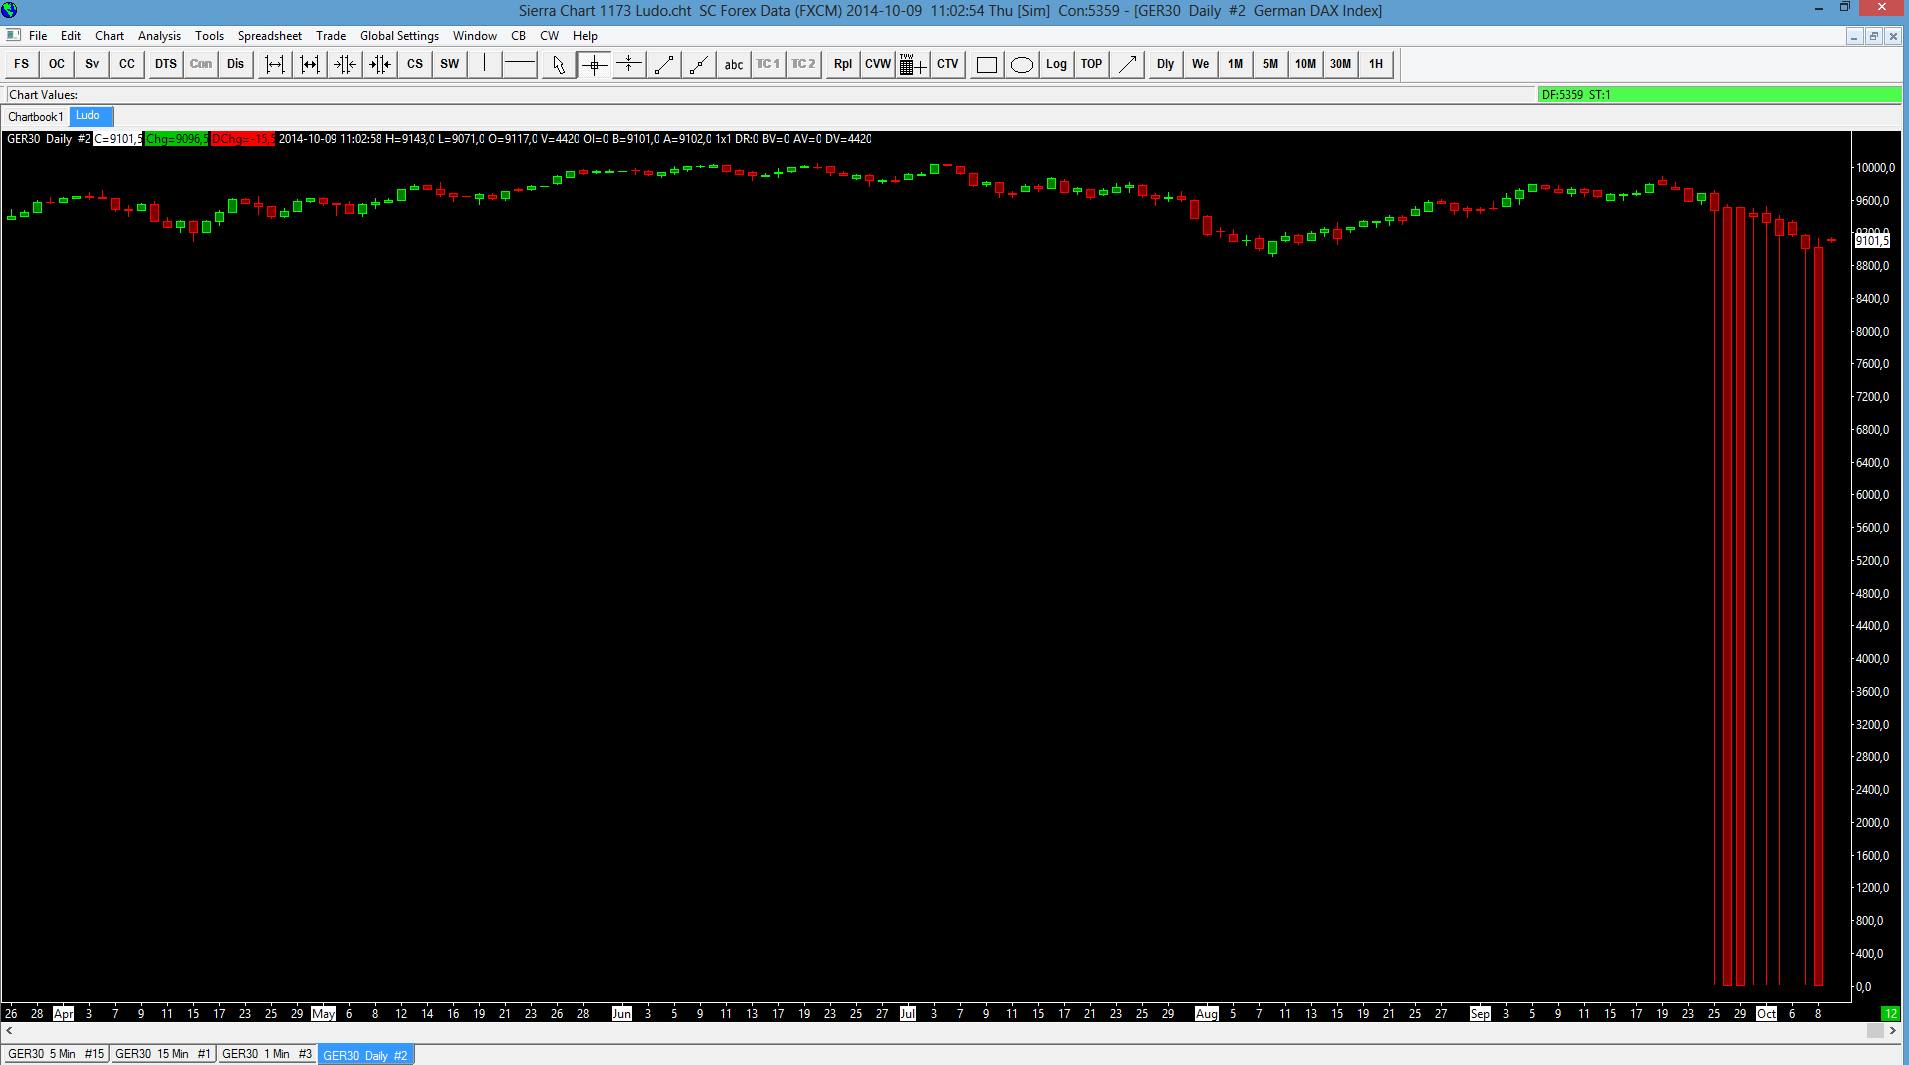Select the horizontal line drawing tool
The height and width of the screenshot is (1065, 1909).
[520, 64]
